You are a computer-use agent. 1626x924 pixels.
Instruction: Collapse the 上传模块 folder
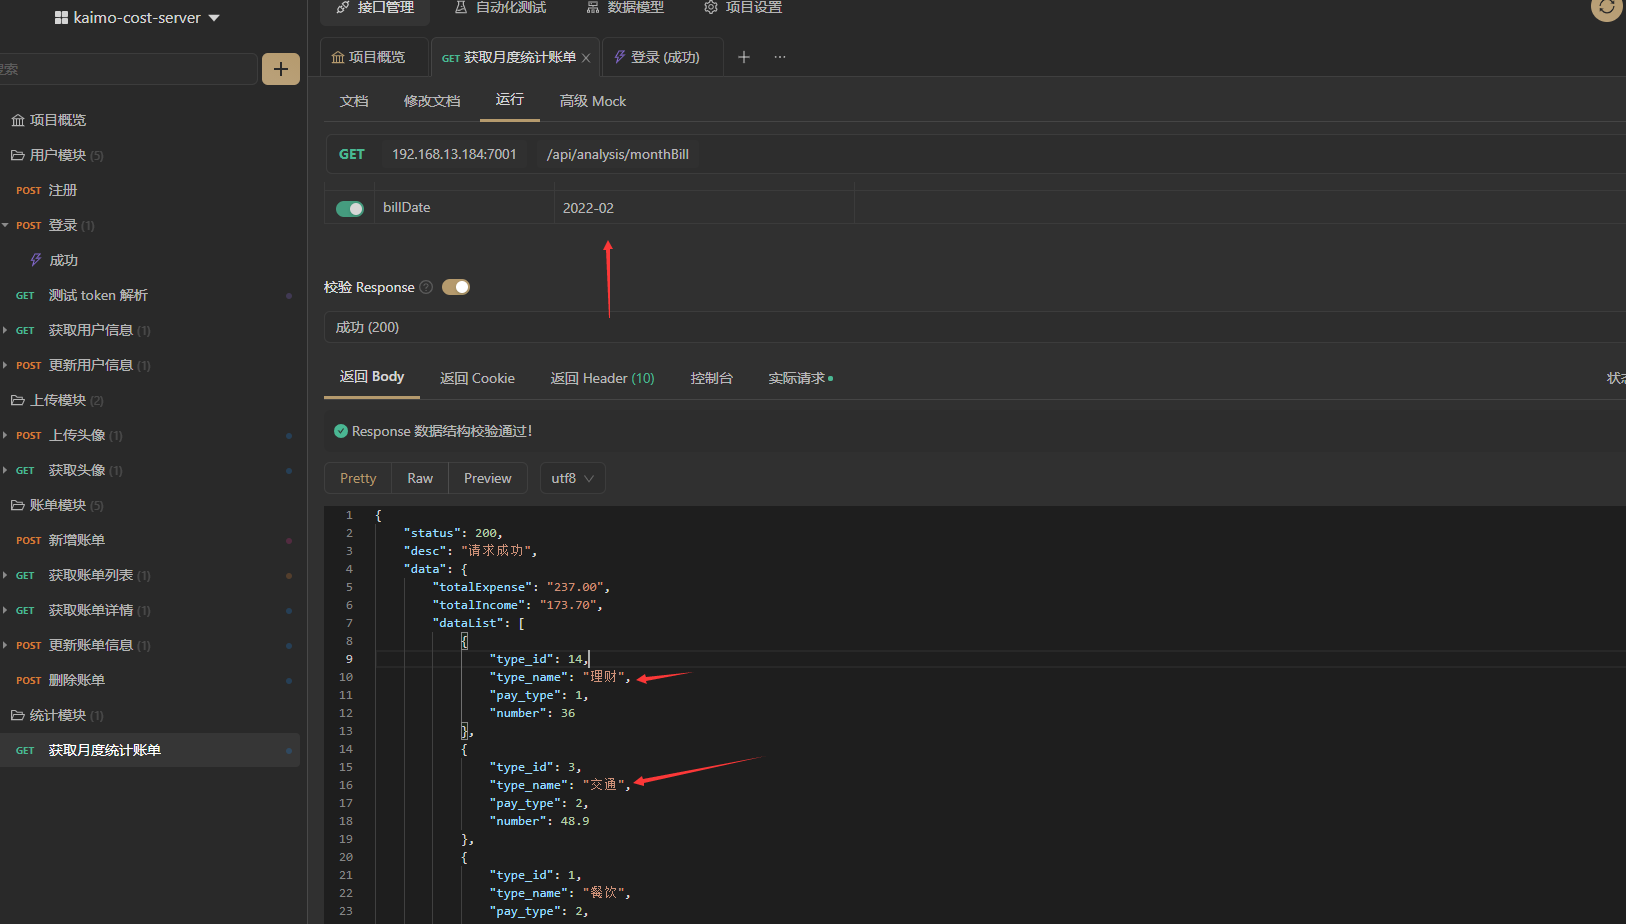point(57,400)
